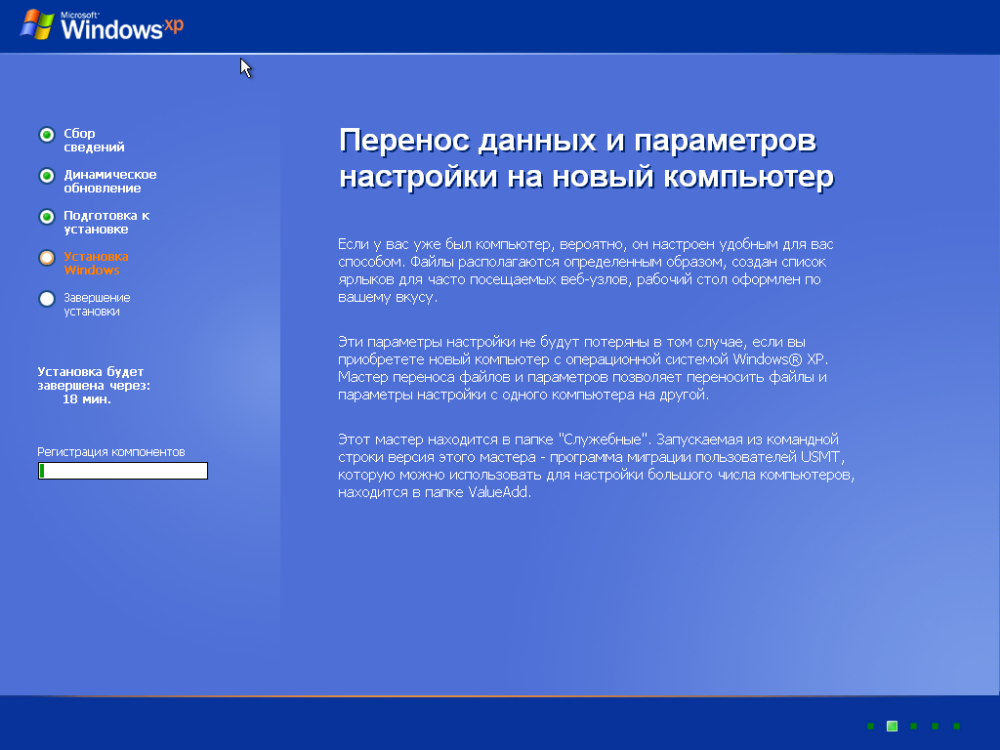
Task: Click the component registration progress bar
Action: point(122,471)
